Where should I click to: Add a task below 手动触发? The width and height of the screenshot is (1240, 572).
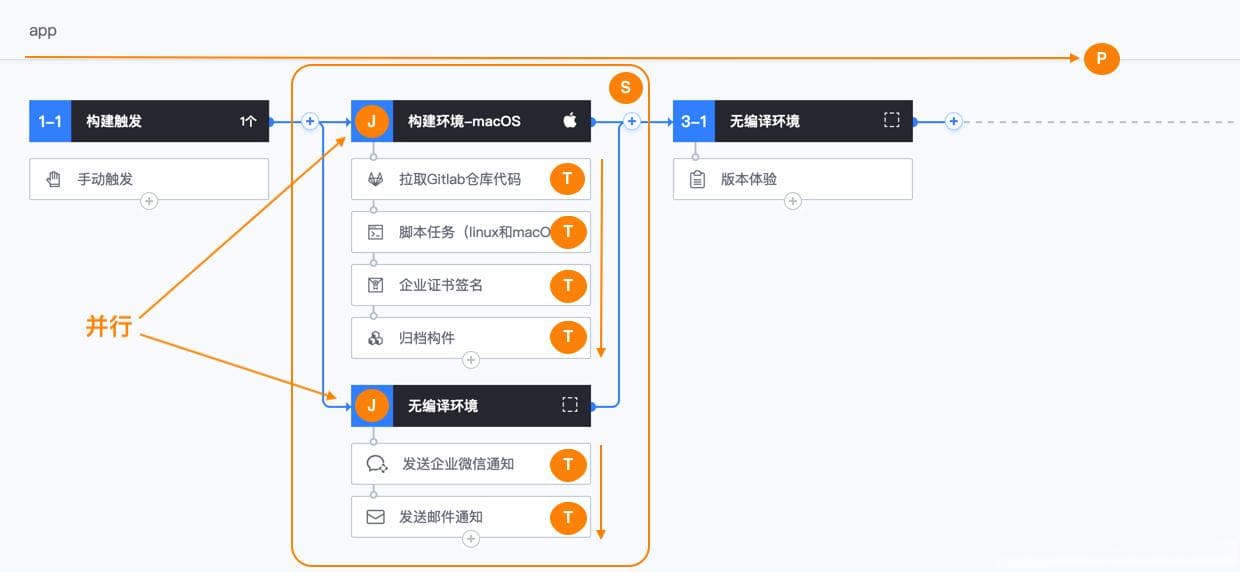[x=149, y=201]
